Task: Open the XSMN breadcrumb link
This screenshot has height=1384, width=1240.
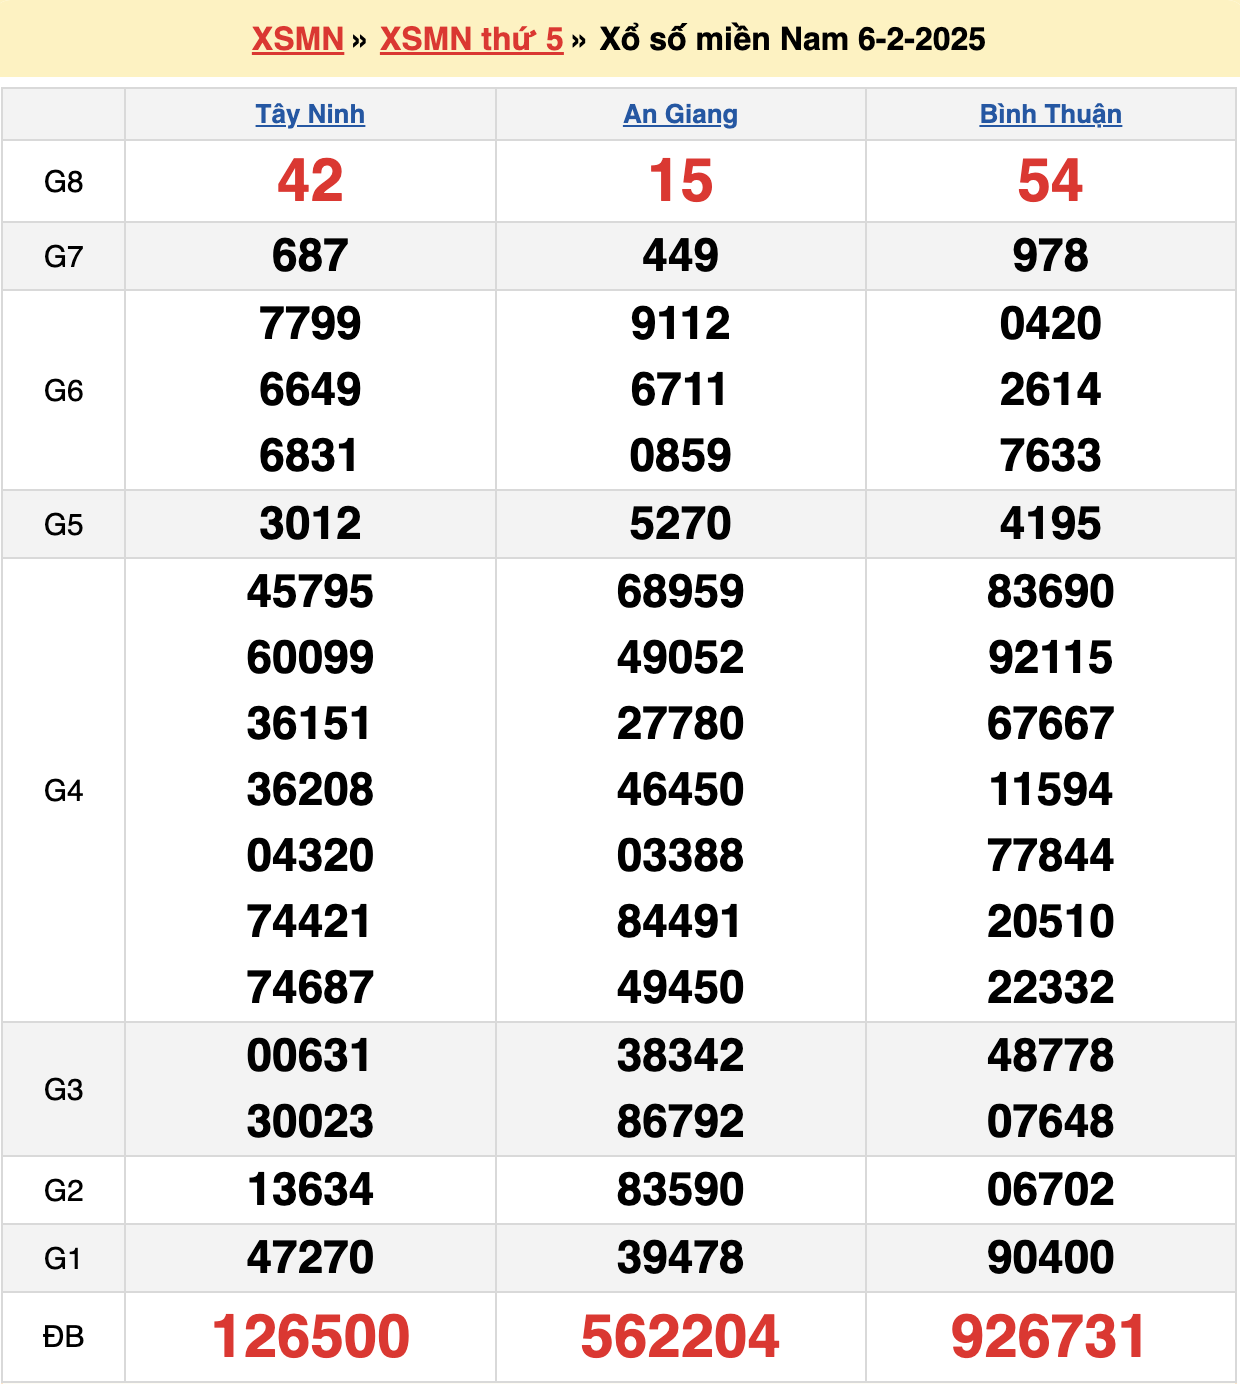Action: pyautogui.click(x=297, y=39)
